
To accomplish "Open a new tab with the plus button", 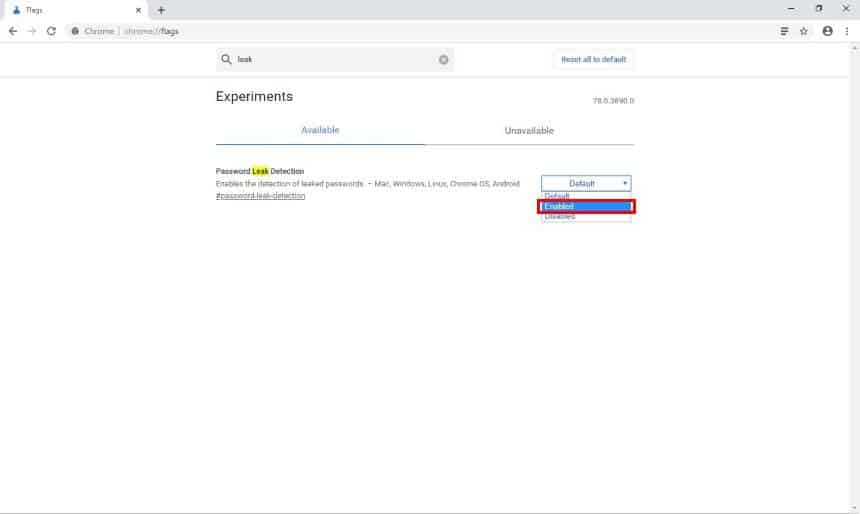I will click(161, 10).
